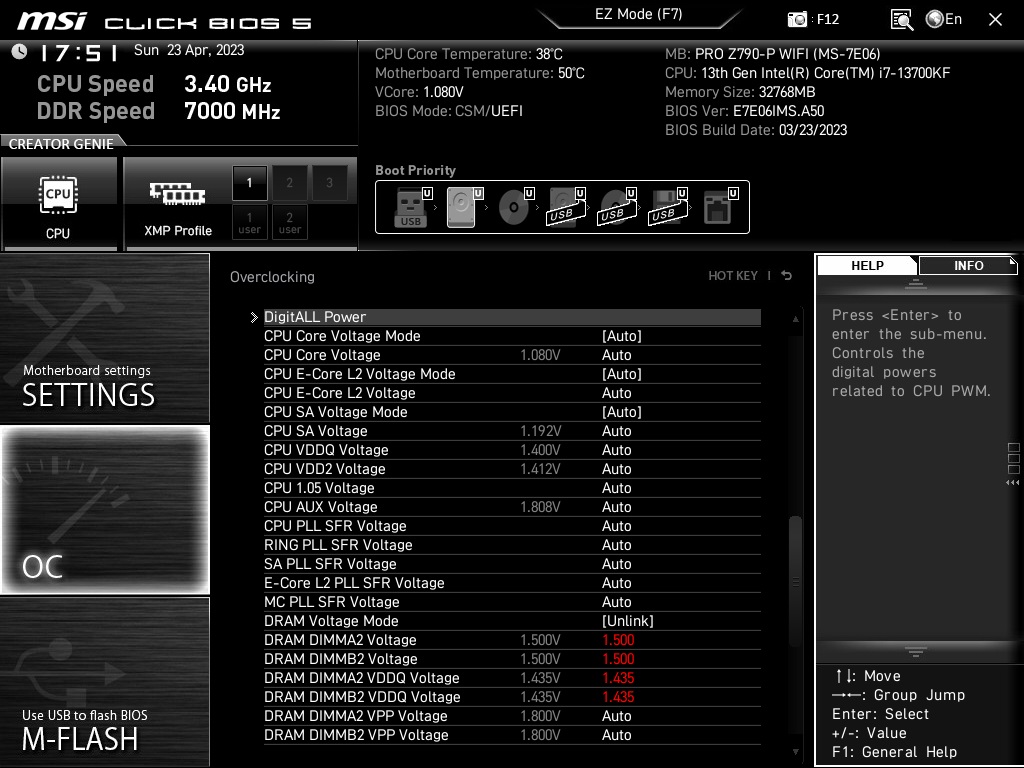Switch to the HELP tab
The width and height of the screenshot is (1024, 768).
[867, 266]
